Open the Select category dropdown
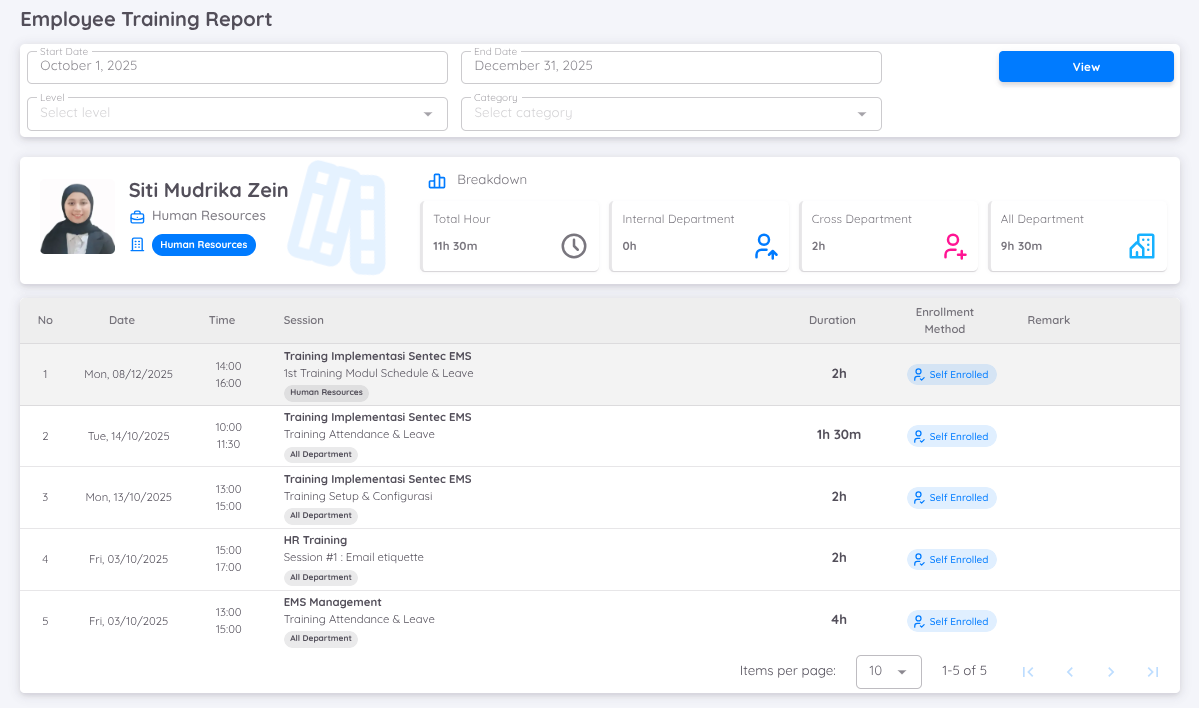This screenshot has width=1199, height=708. (670, 113)
